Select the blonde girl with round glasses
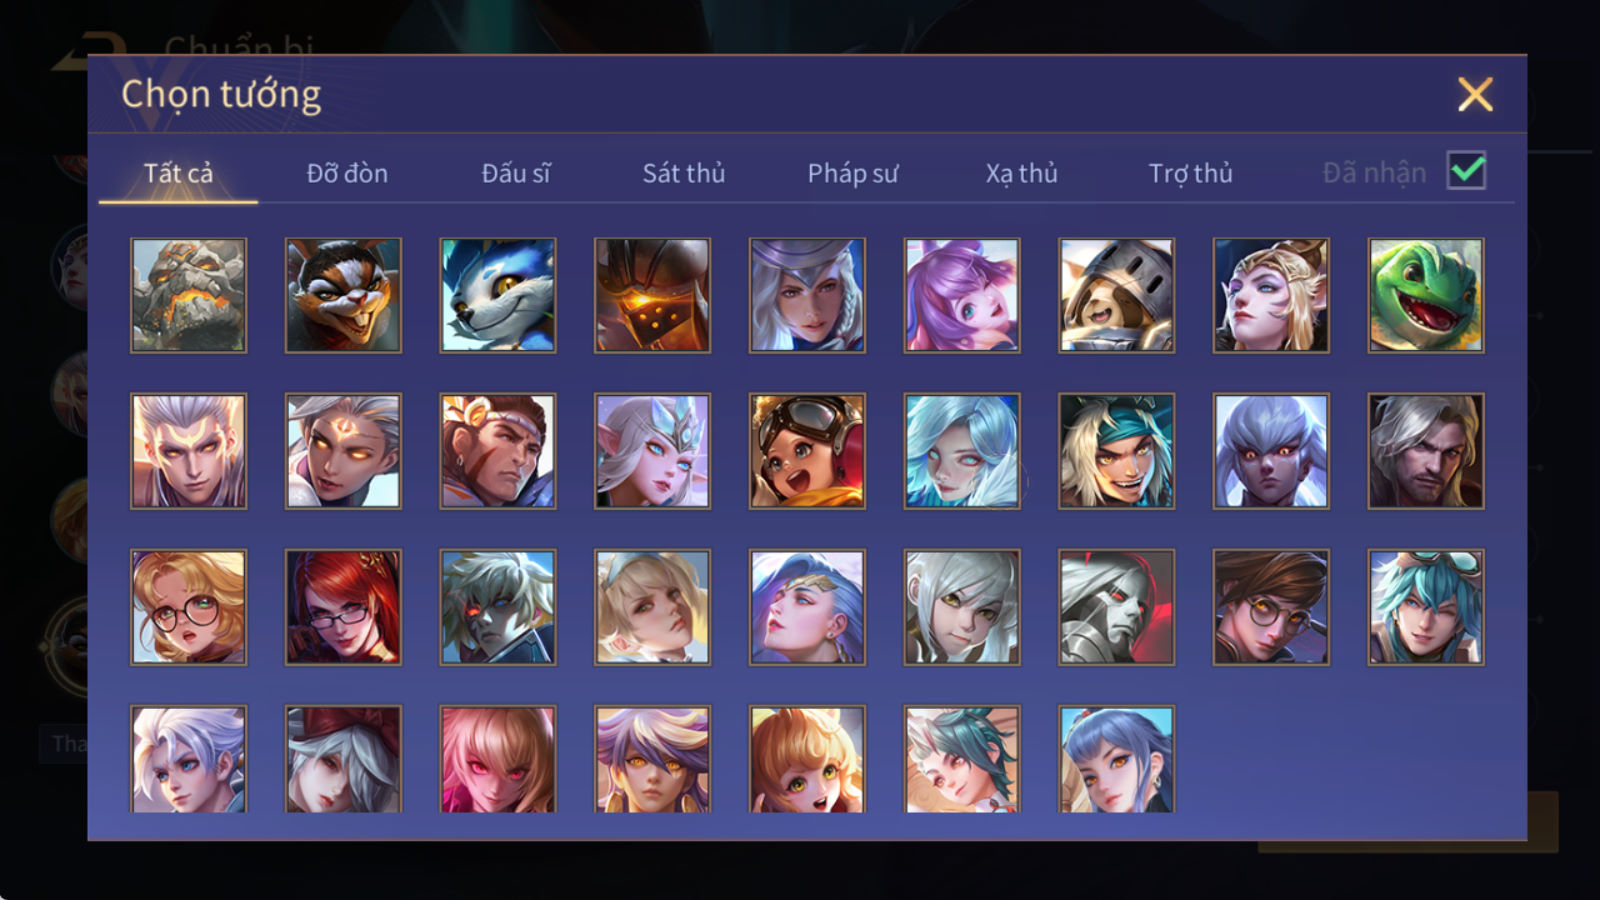Image resolution: width=1600 pixels, height=900 pixels. [188, 607]
